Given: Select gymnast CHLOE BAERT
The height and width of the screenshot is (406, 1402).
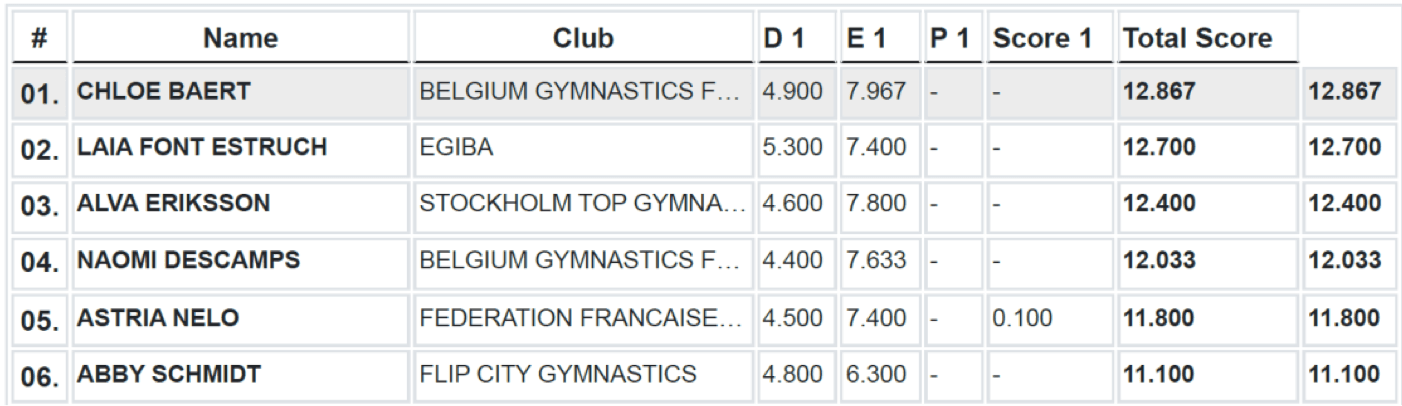Looking at the screenshot, I should [x=165, y=92].
